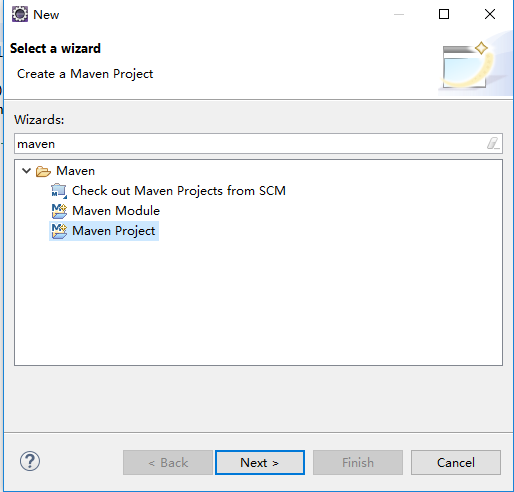Click the Maven Module wizard icon
Image resolution: width=514 pixels, height=492 pixels.
click(x=59, y=211)
